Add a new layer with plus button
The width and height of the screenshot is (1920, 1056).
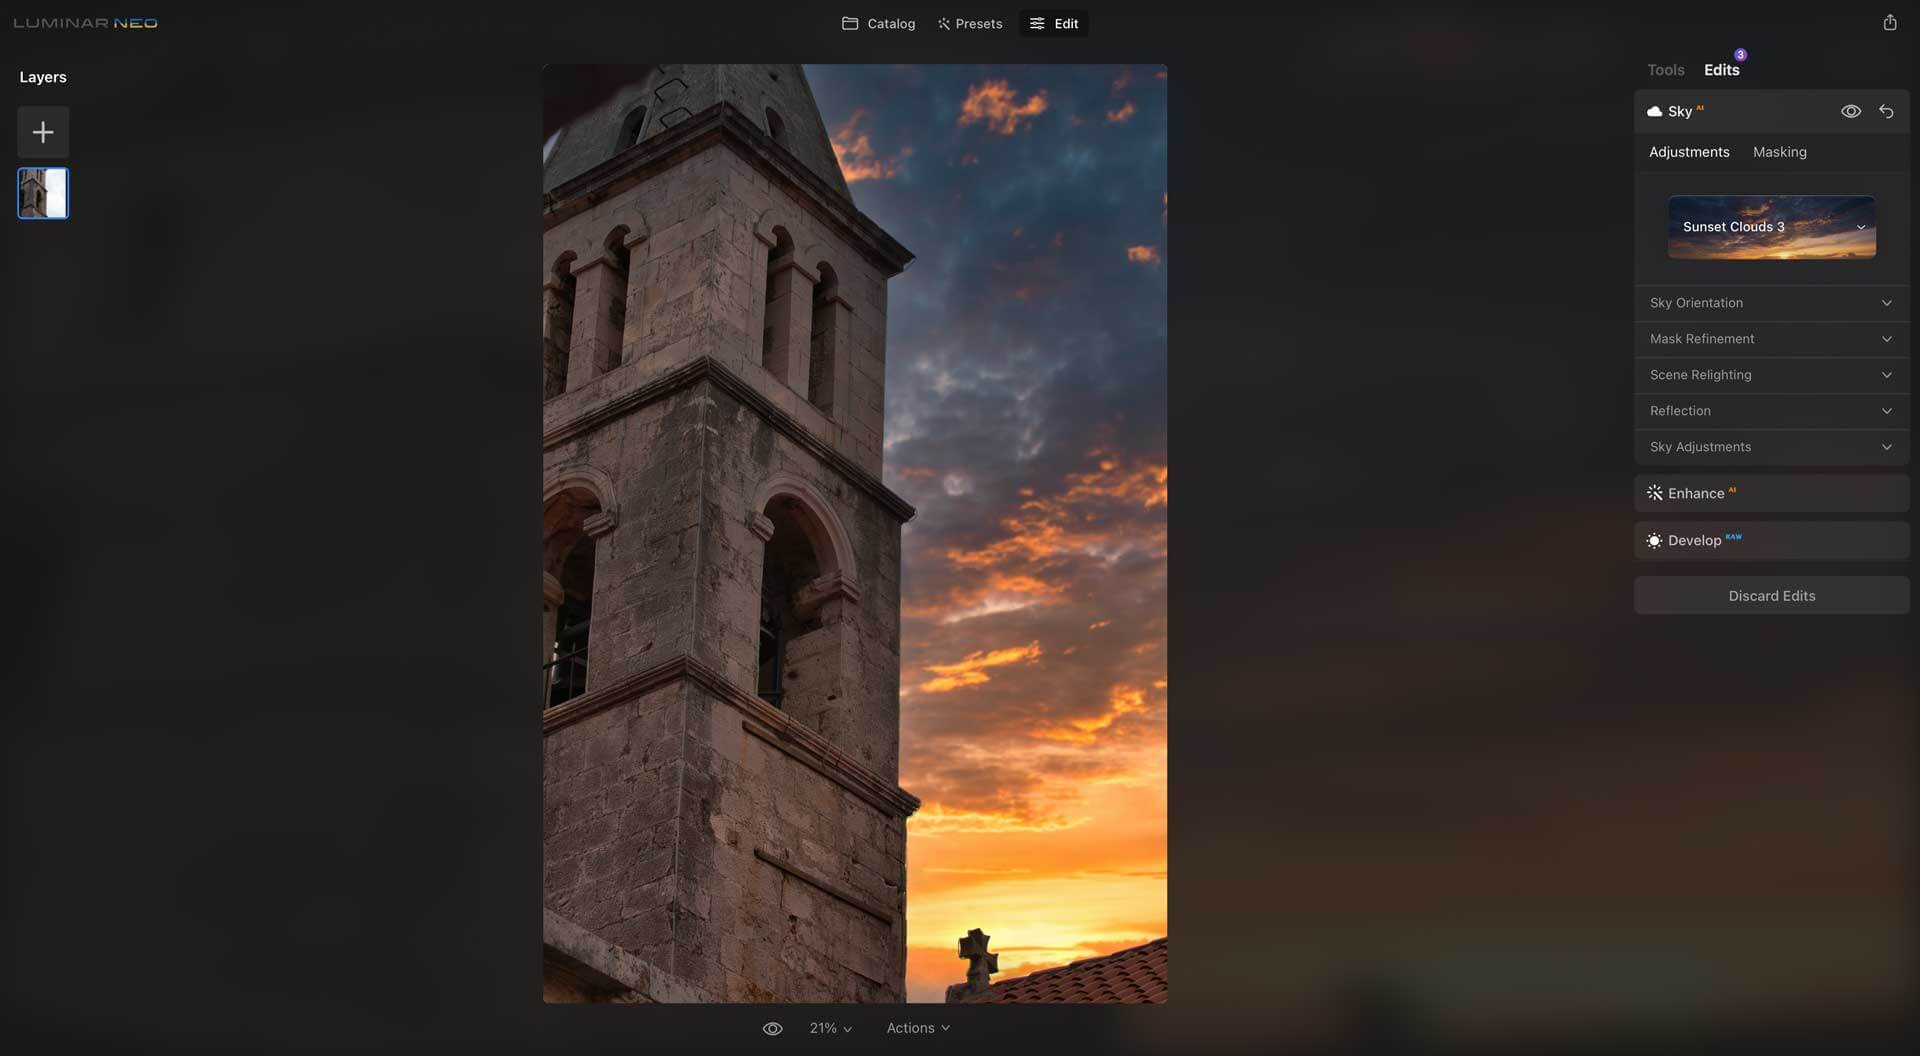point(43,132)
